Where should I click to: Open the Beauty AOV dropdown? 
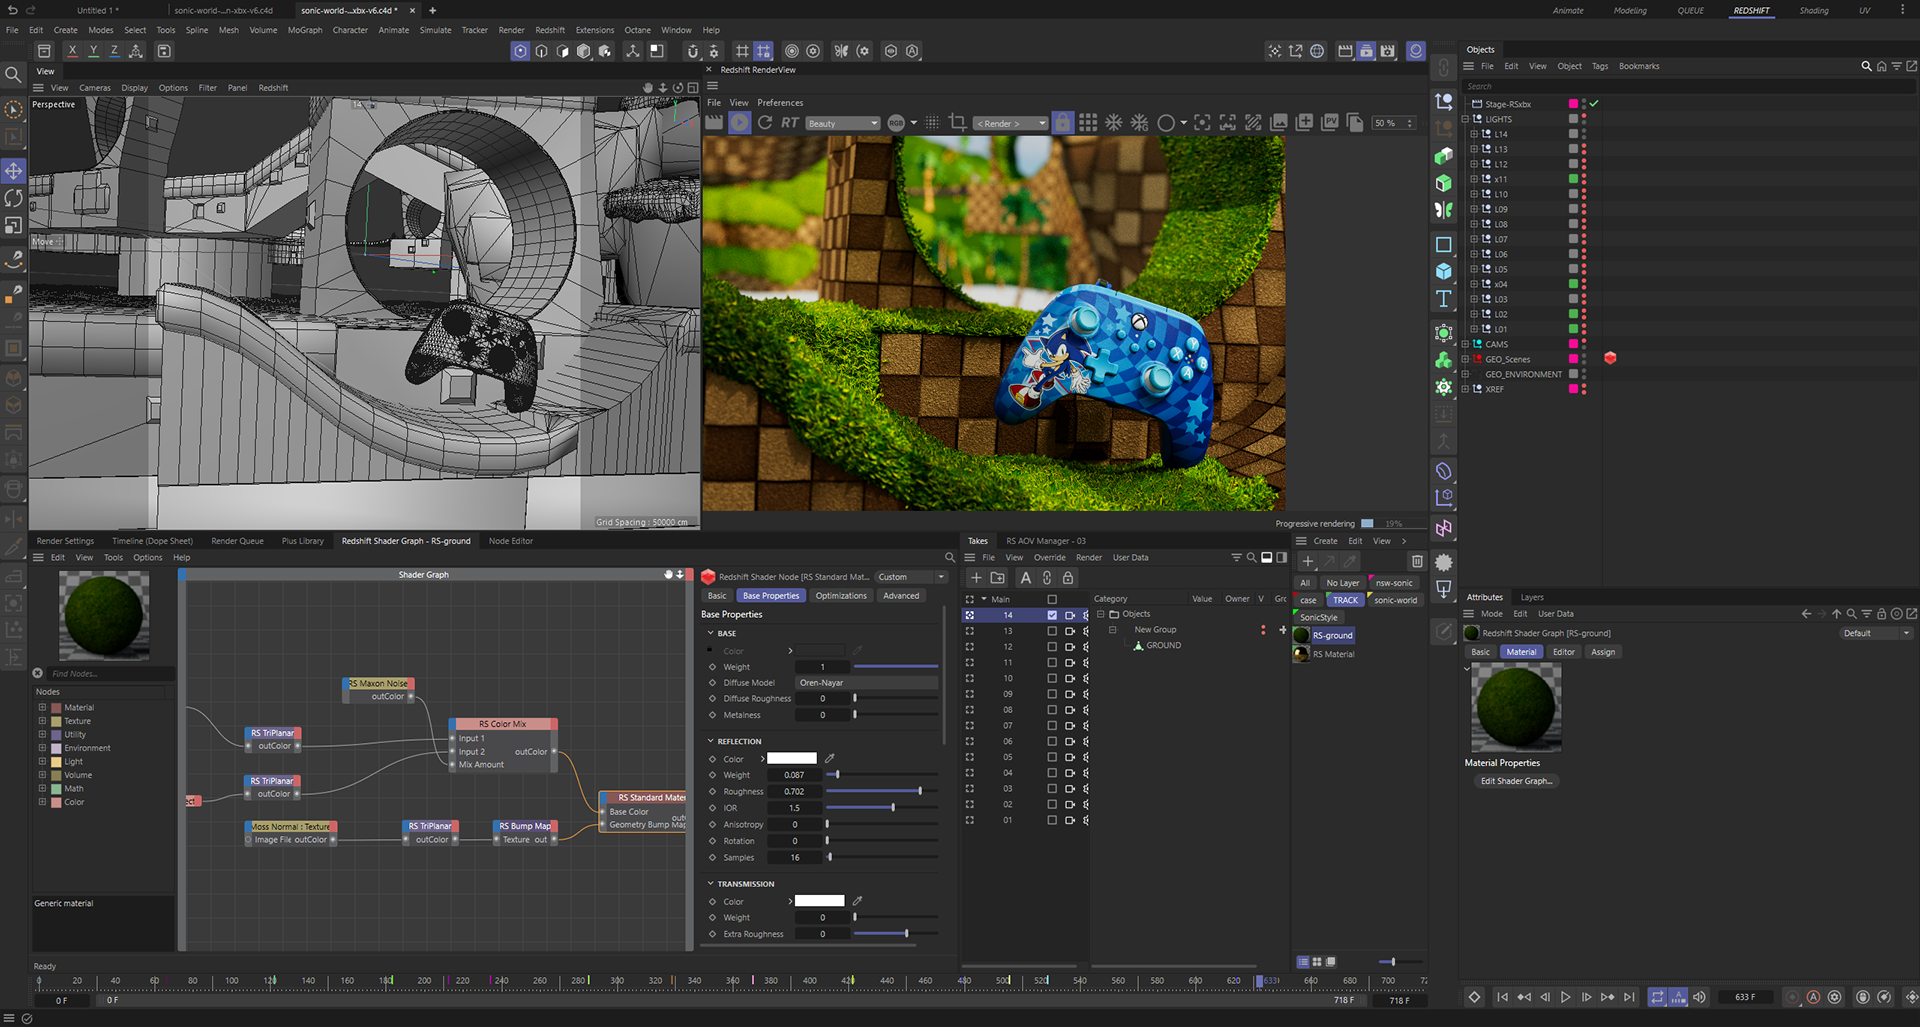click(842, 123)
